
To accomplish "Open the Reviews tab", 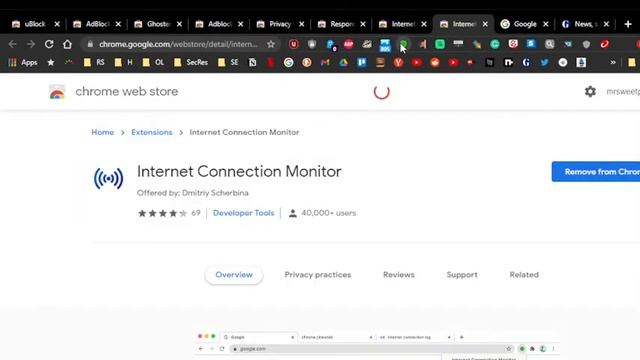I will [399, 275].
